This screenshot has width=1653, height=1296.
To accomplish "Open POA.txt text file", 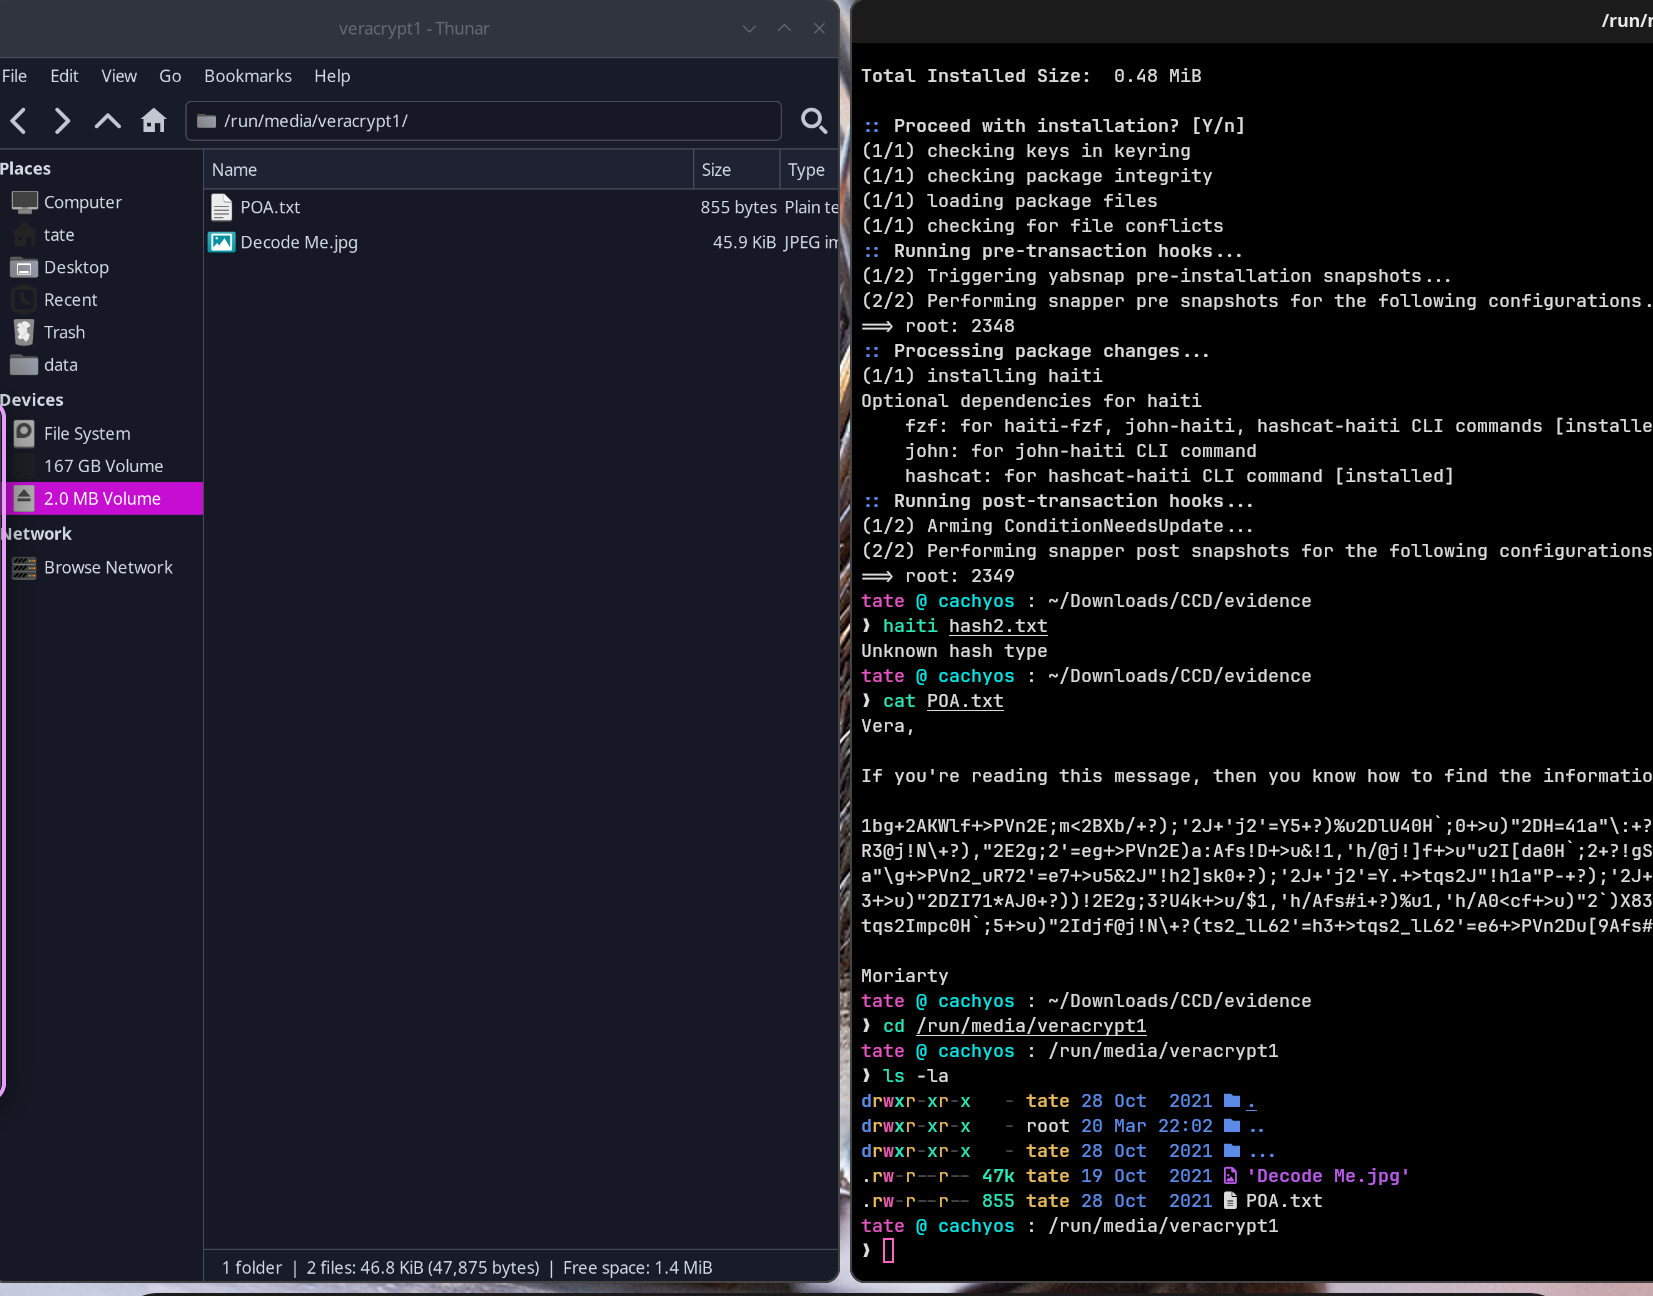I will point(270,207).
